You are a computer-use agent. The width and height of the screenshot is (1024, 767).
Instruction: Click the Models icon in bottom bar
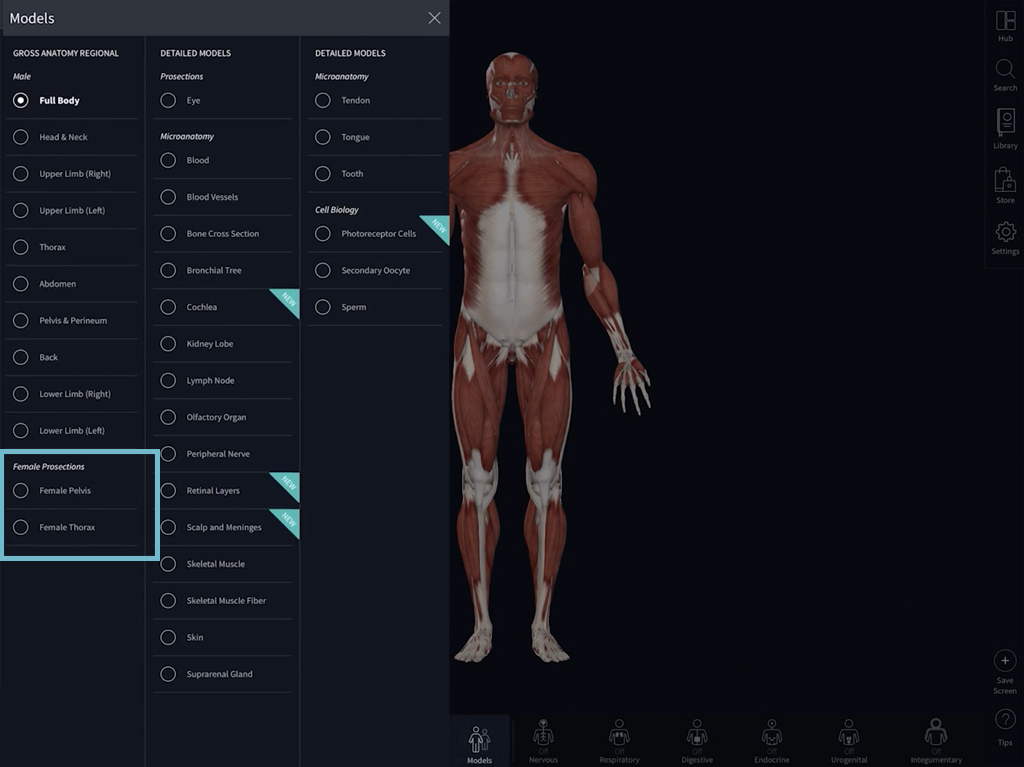pyautogui.click(x=479, y=740)
